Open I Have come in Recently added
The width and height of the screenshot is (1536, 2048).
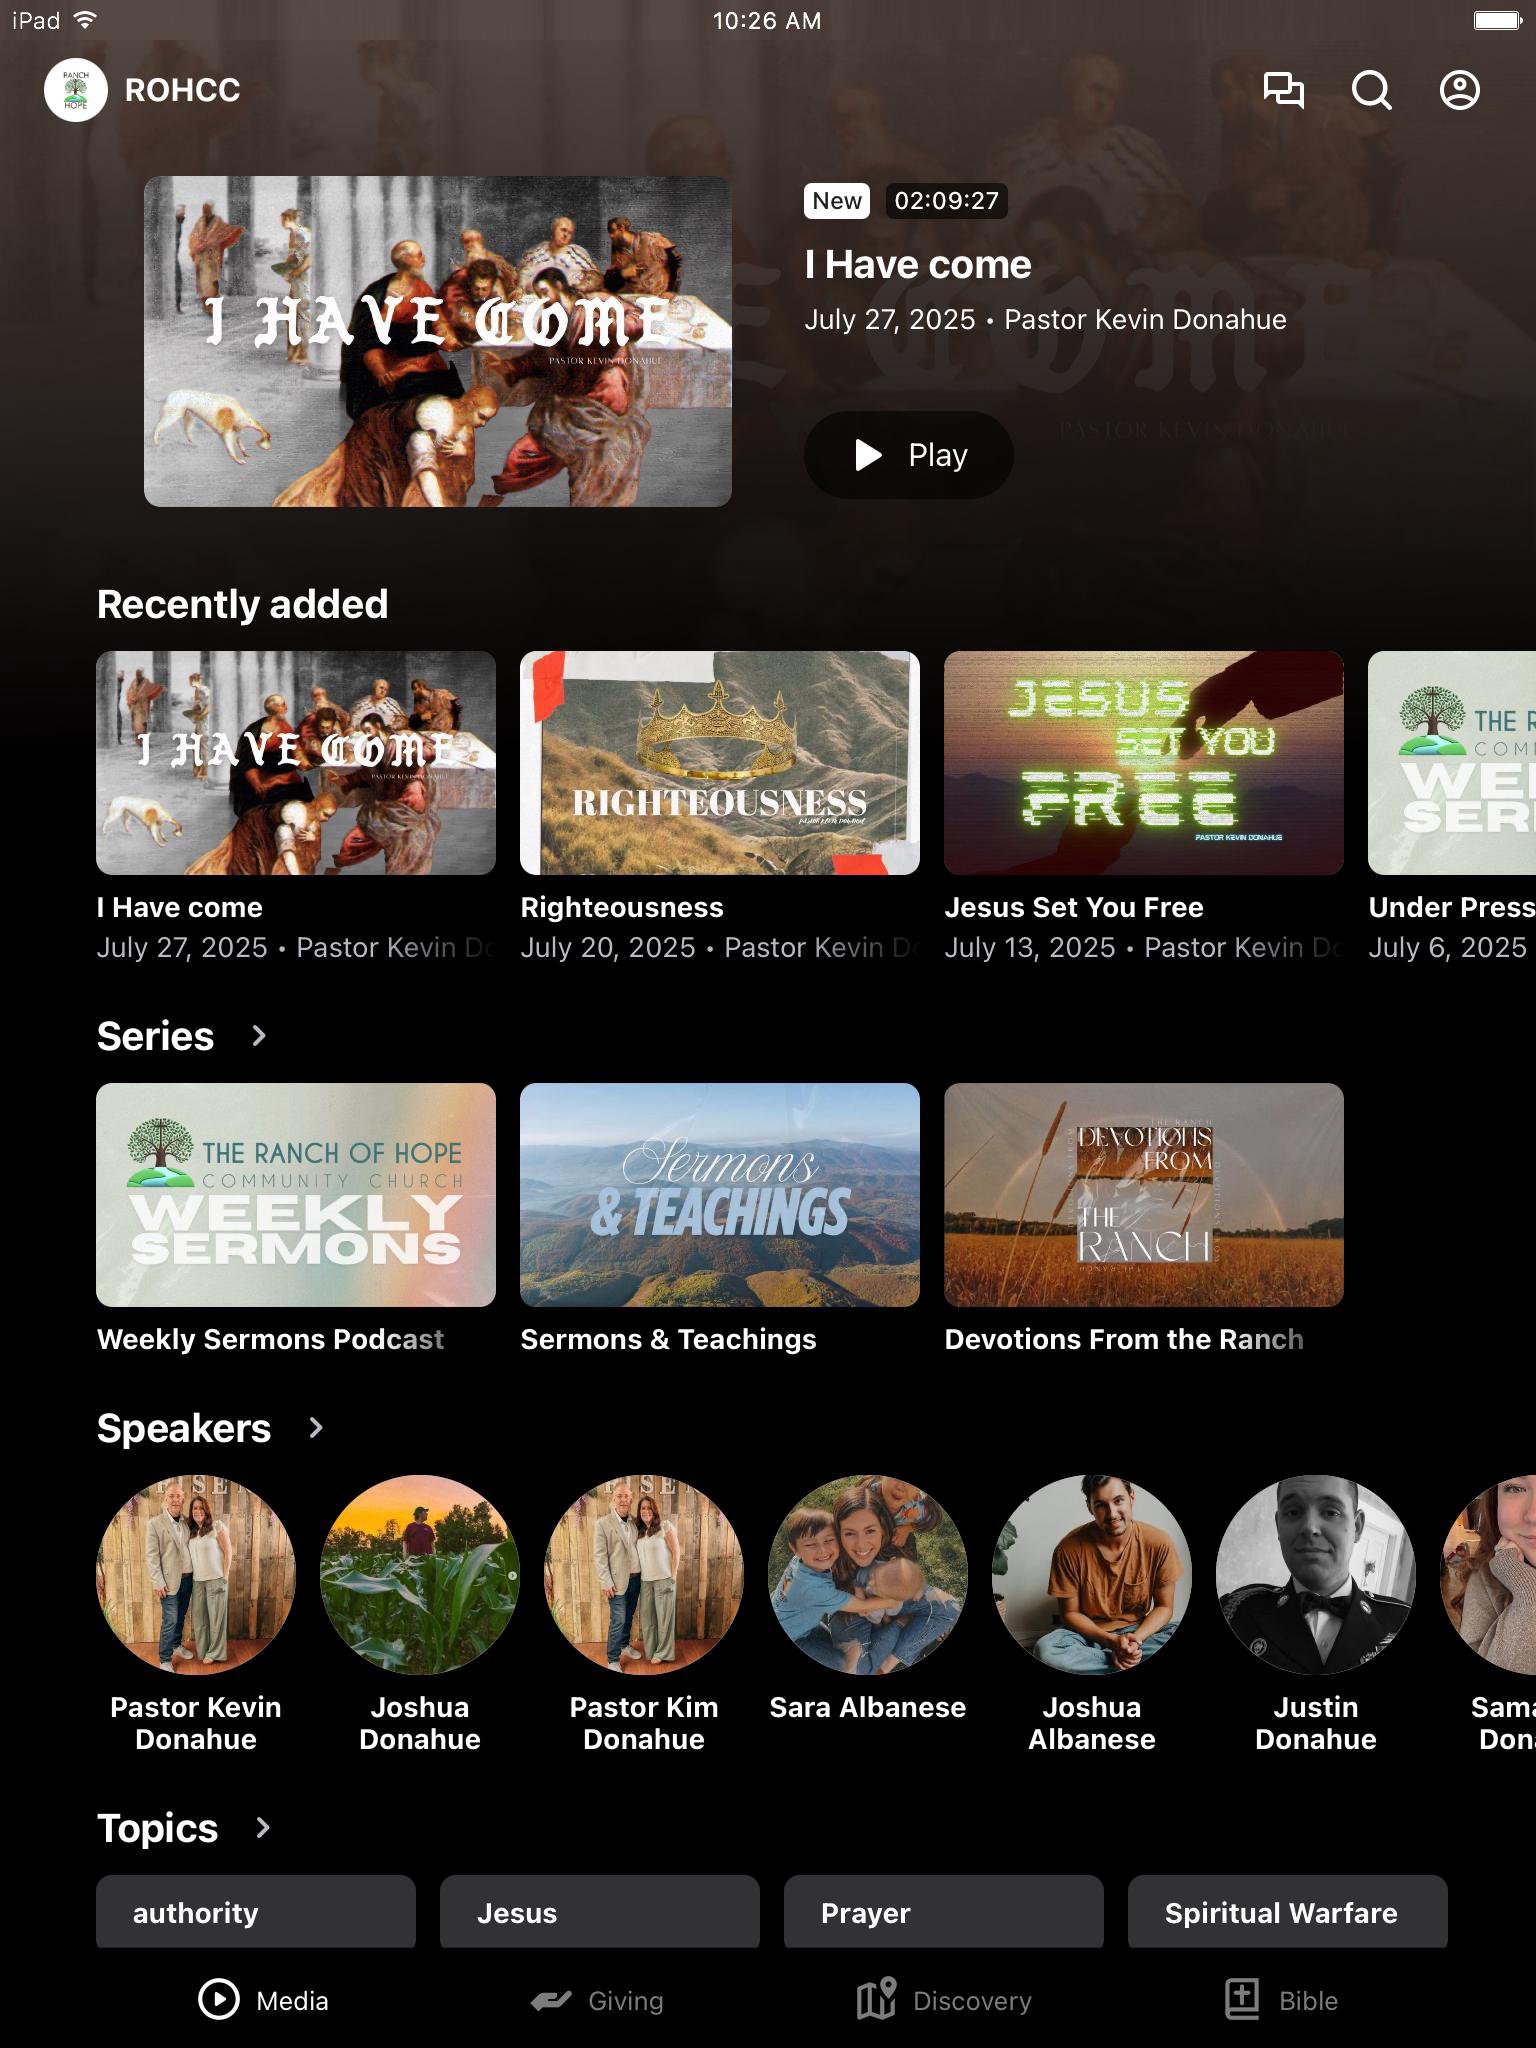click(x=296, y=763)
